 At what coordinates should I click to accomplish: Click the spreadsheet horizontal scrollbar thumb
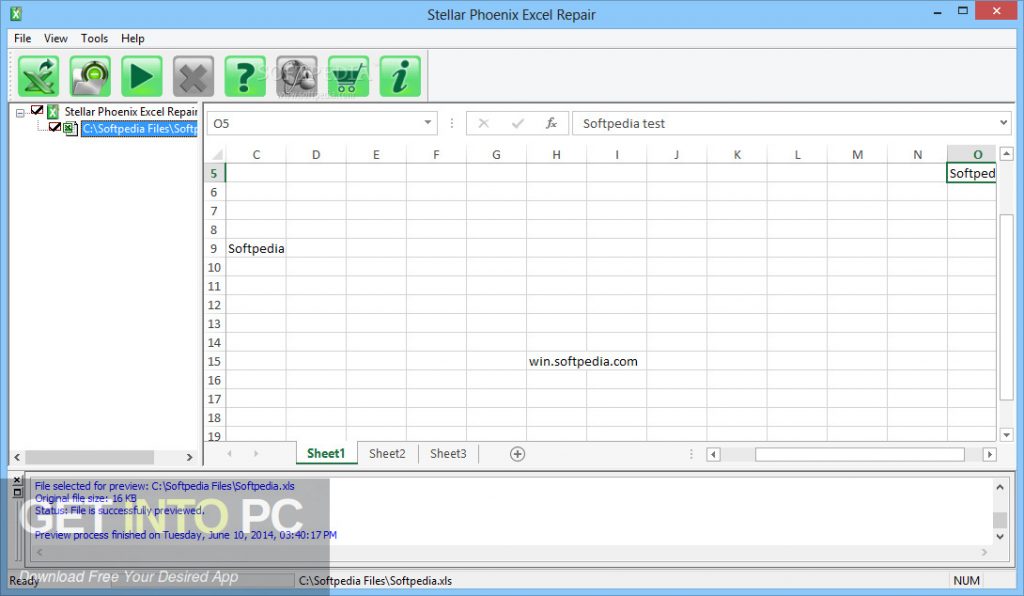pos(859,454)
